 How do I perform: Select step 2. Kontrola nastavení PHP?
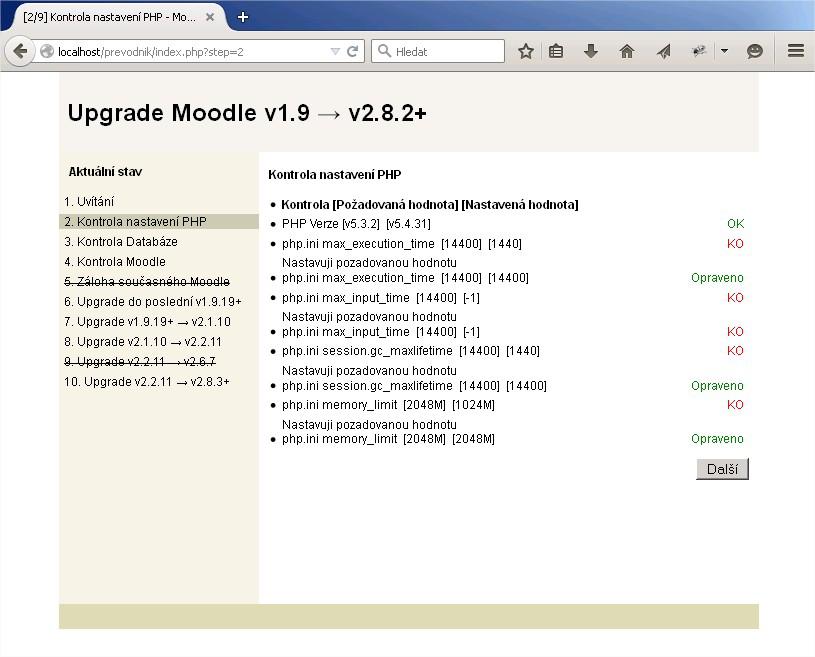pos(135,221)
